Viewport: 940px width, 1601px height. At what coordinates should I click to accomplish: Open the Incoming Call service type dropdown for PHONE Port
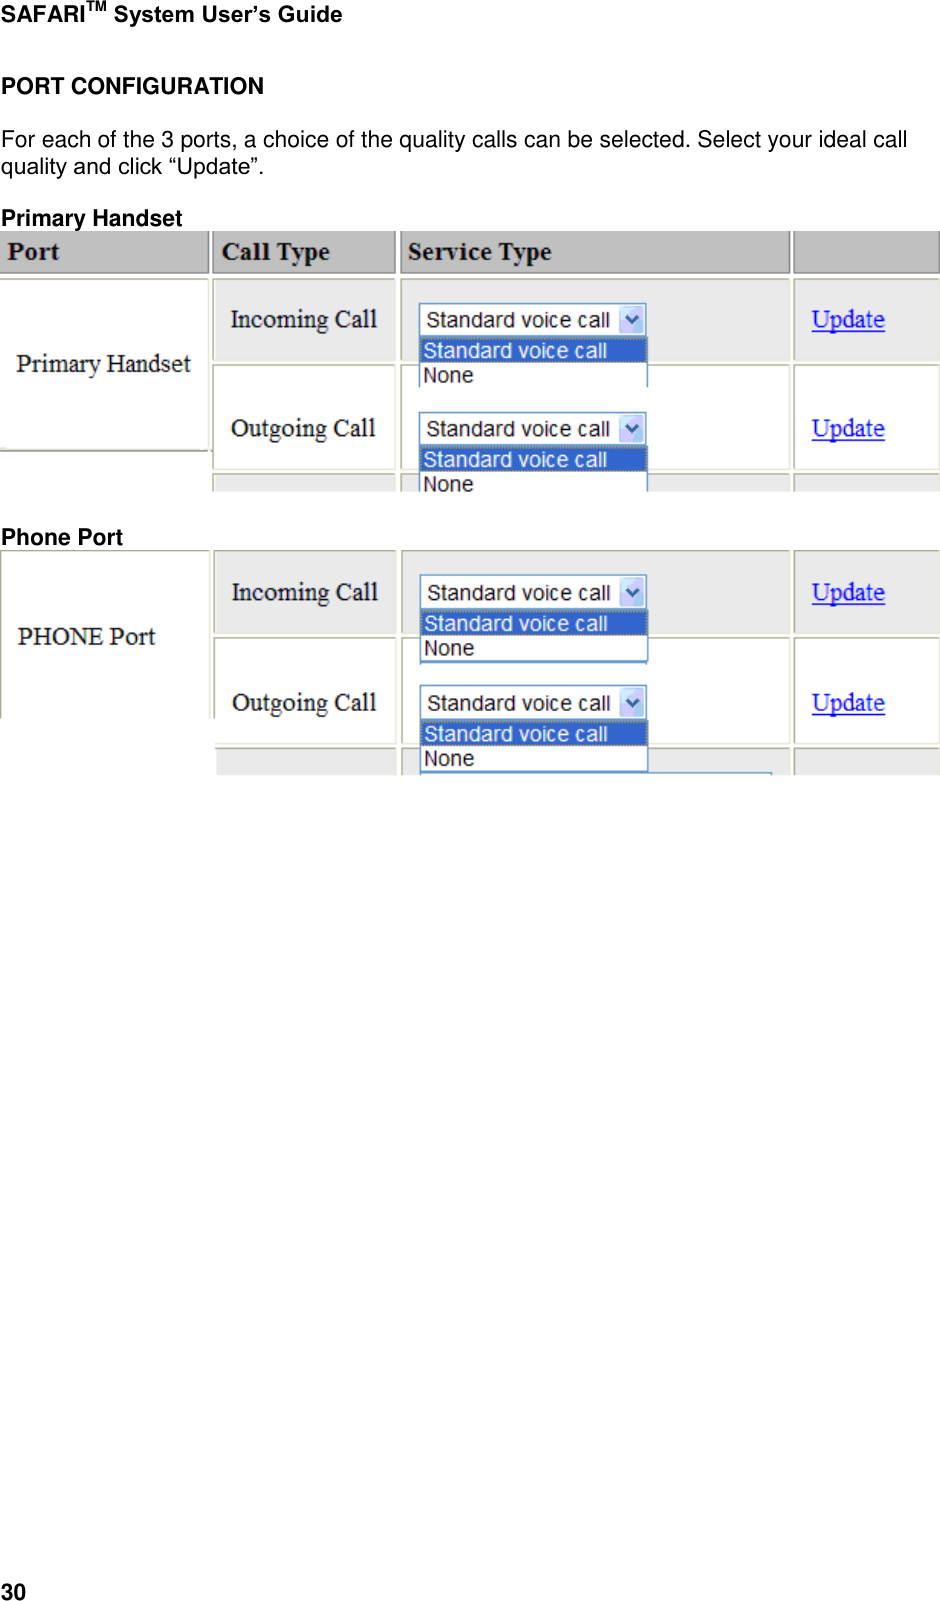coord(520,592)
